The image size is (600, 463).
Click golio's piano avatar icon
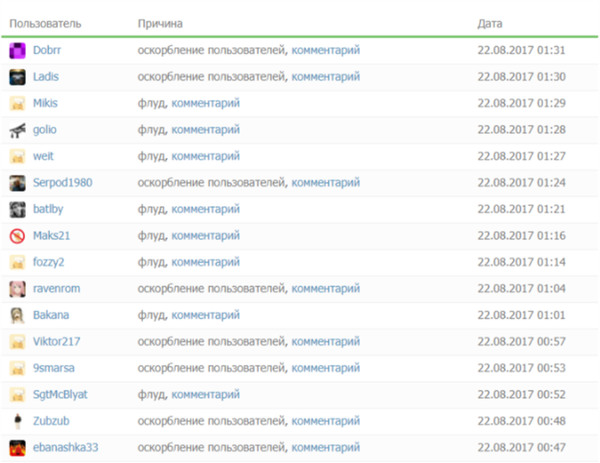click(x=17, y=130)
